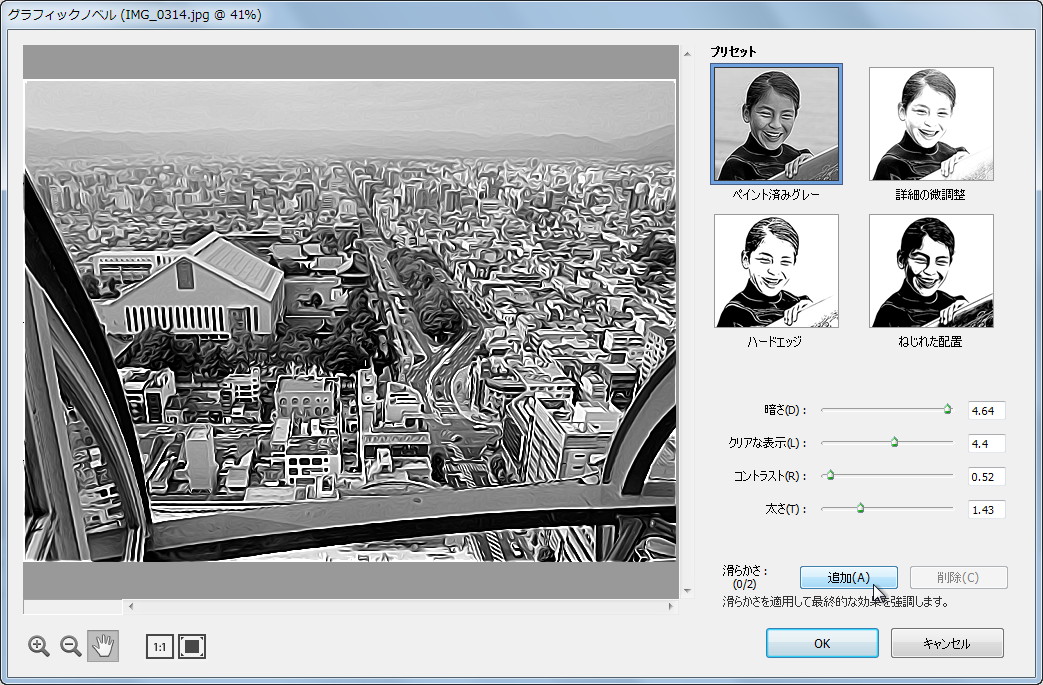Viewport: 1043px width, 685px height.
Task: Click the コントラスト slider handle
Action: 830,476
